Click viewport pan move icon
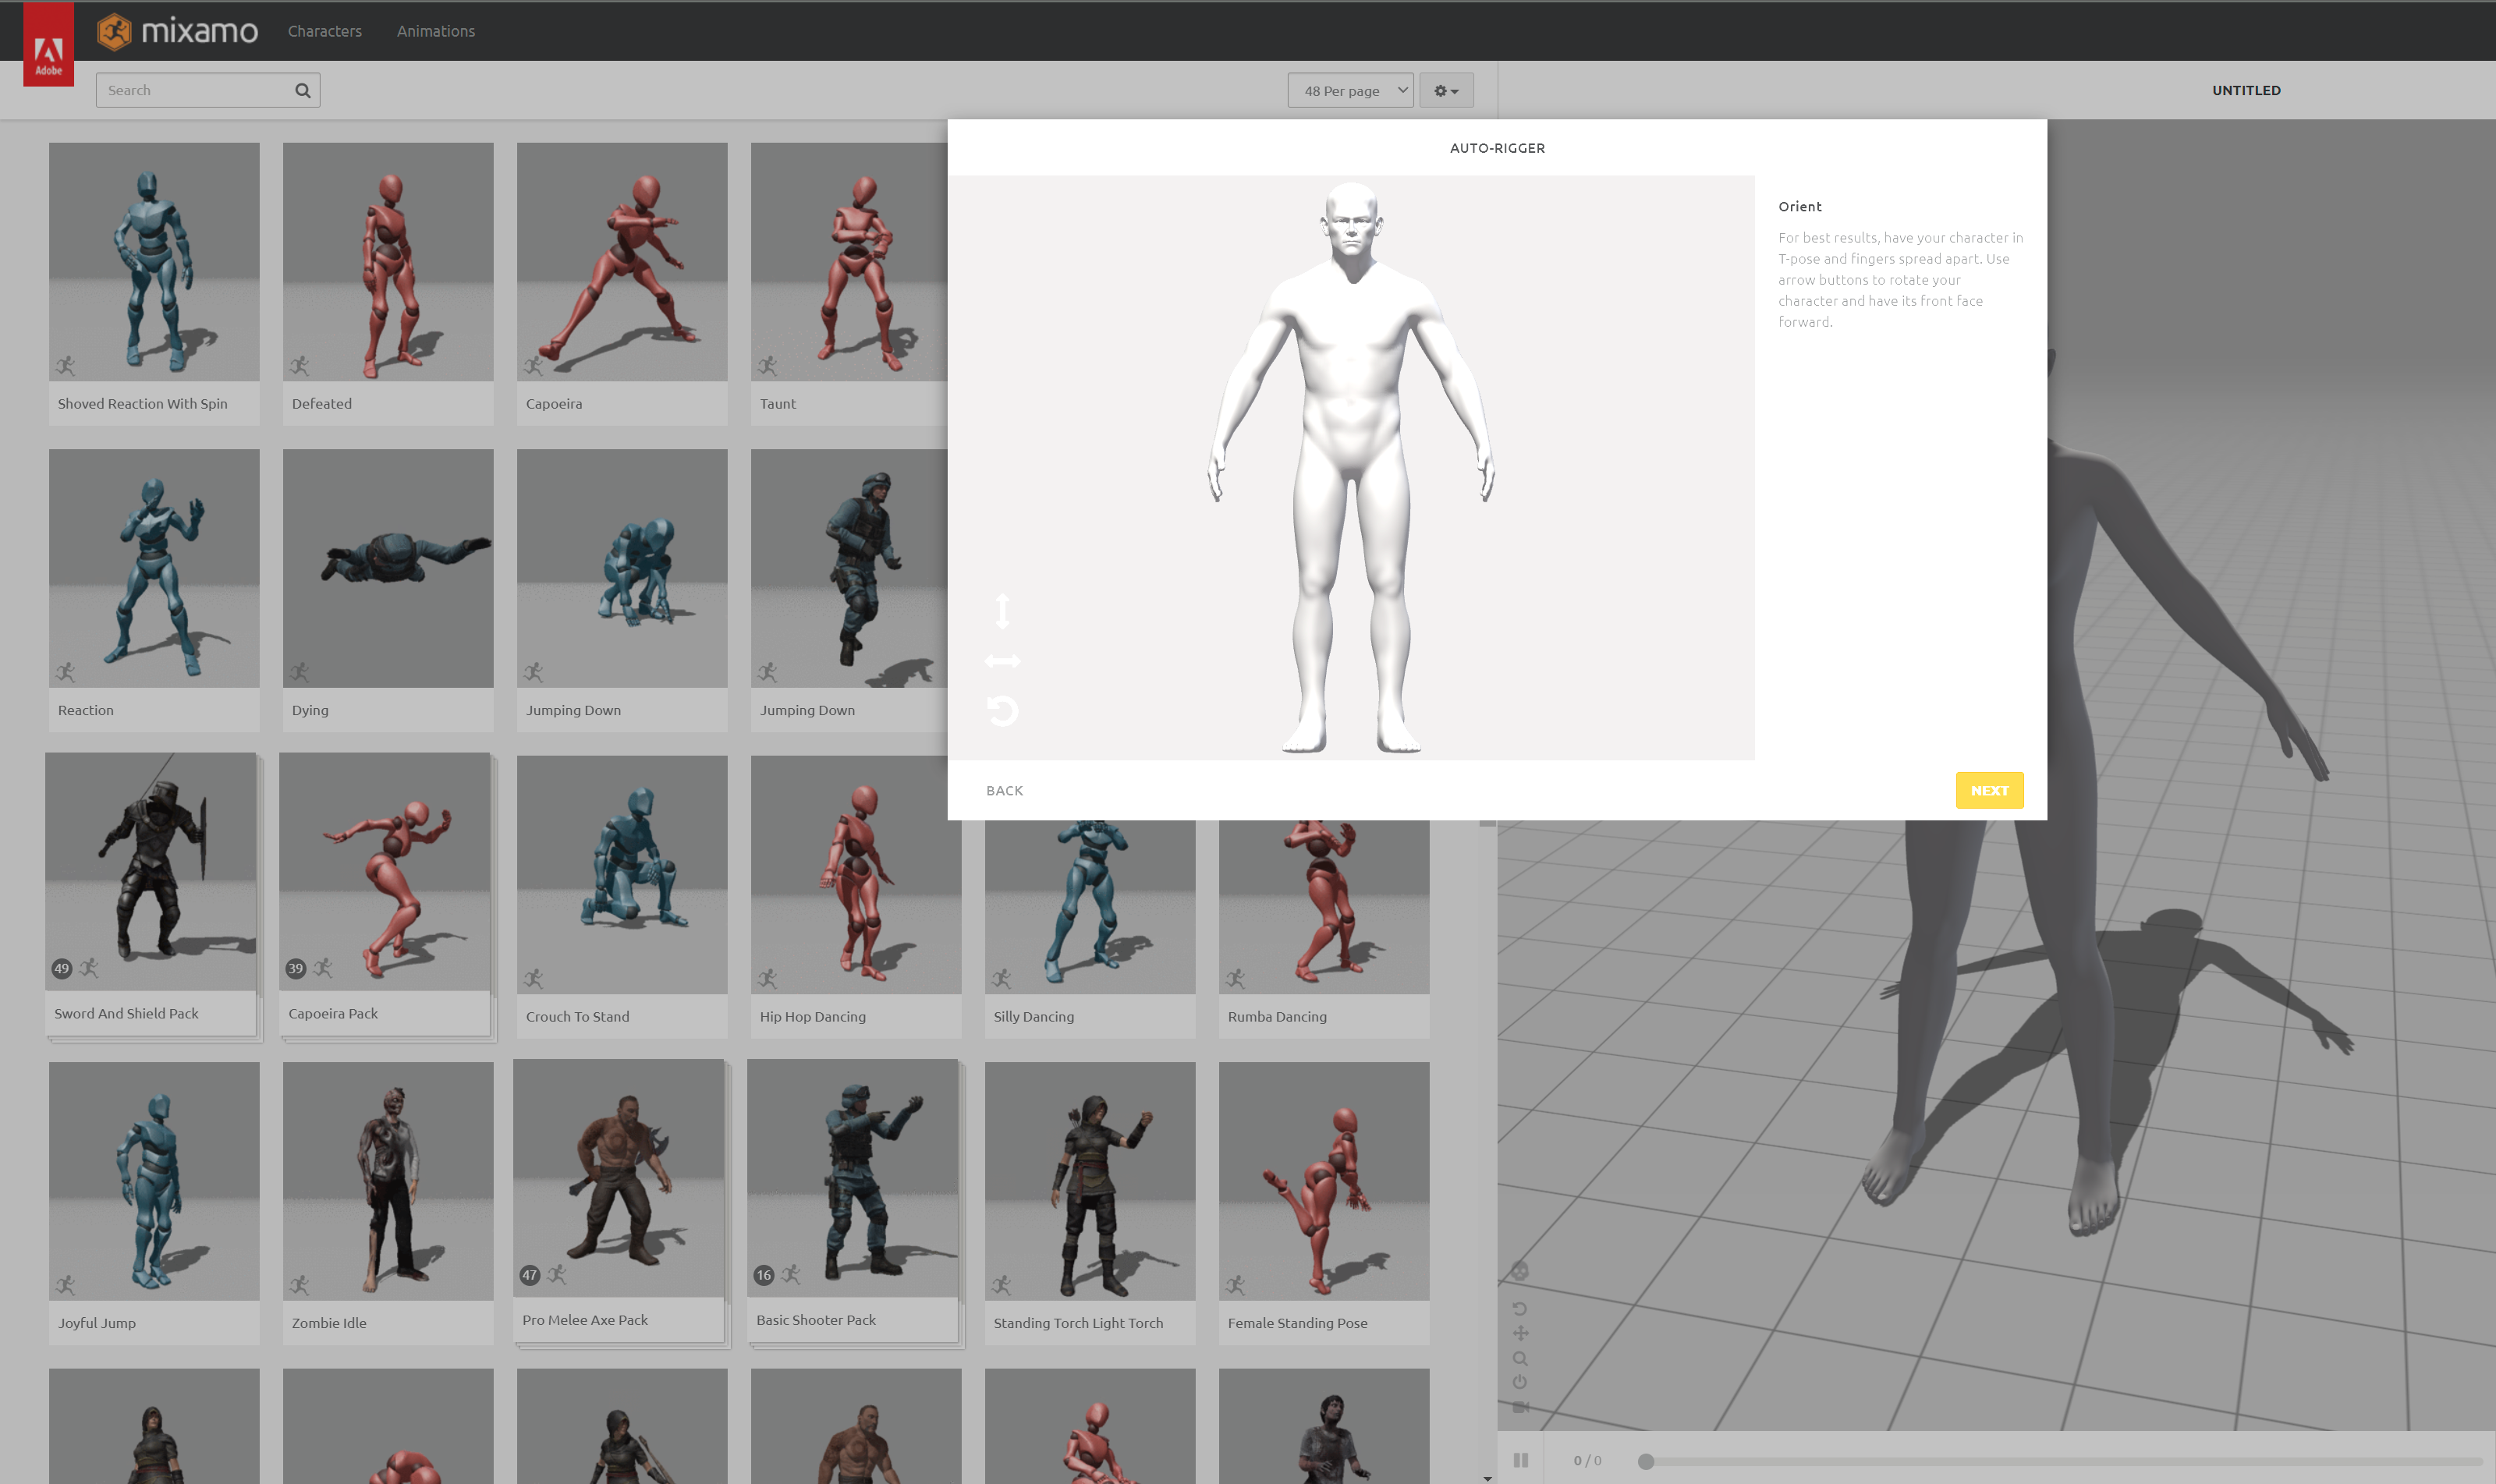 (x=1520, y=1333)
